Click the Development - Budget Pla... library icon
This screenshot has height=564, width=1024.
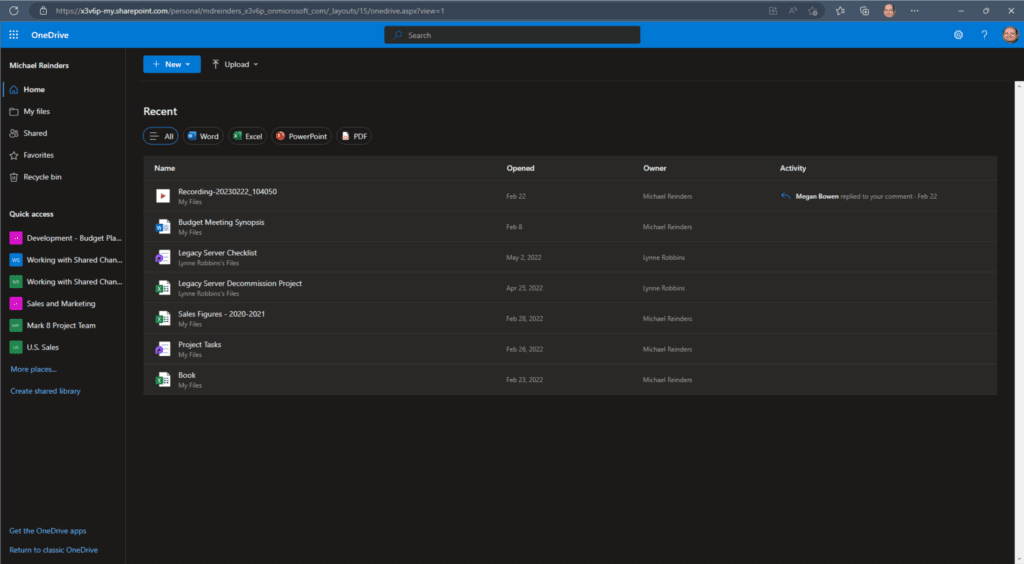pyautogui.click(x=16, y=238)
